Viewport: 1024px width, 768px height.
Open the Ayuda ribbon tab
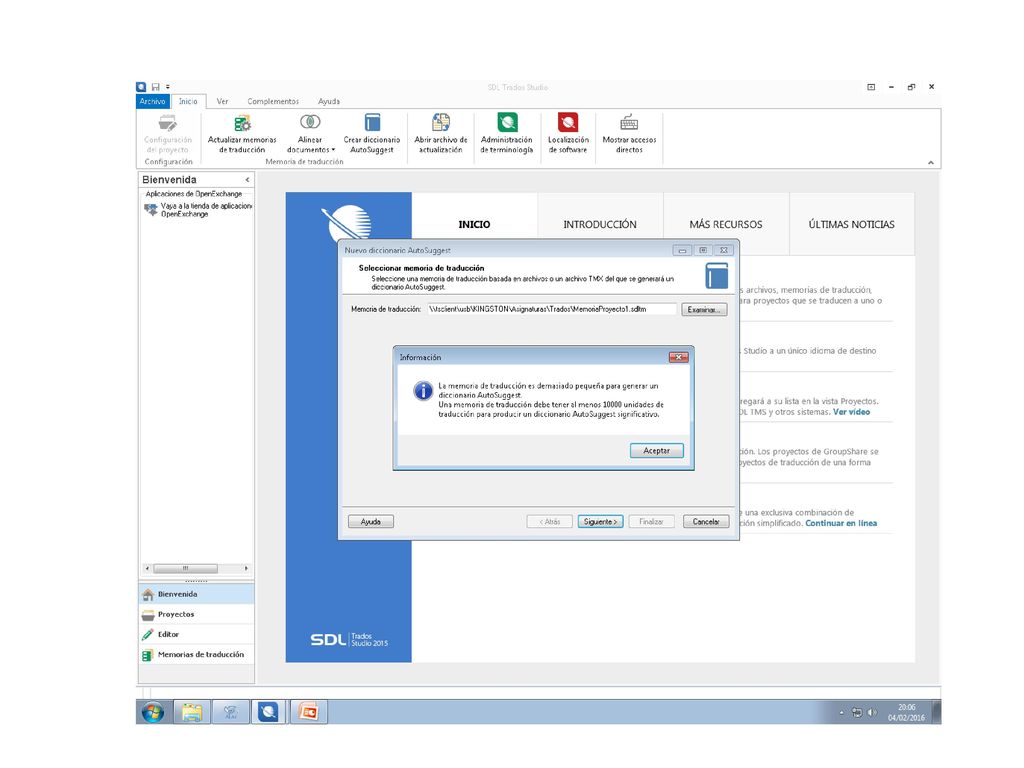pyautogui.click(x=328, y=101)
